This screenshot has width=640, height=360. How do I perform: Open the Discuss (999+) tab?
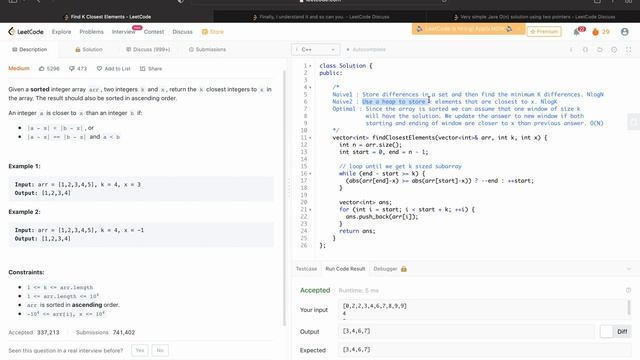148,49
